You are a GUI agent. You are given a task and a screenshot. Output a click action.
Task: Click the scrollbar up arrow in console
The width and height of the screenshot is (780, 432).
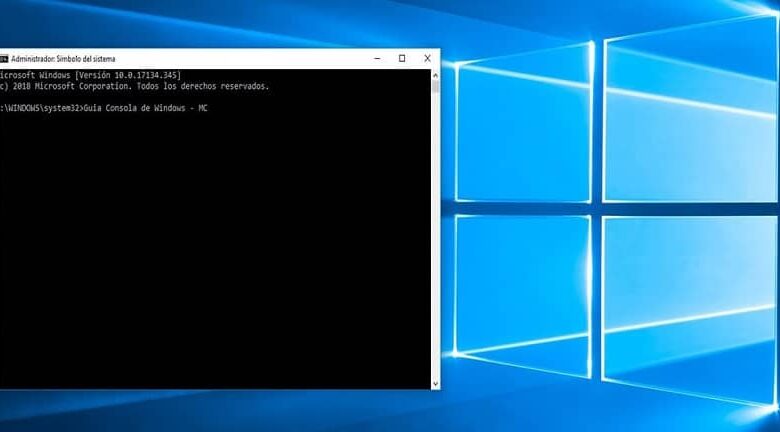[x=435, y=74]
